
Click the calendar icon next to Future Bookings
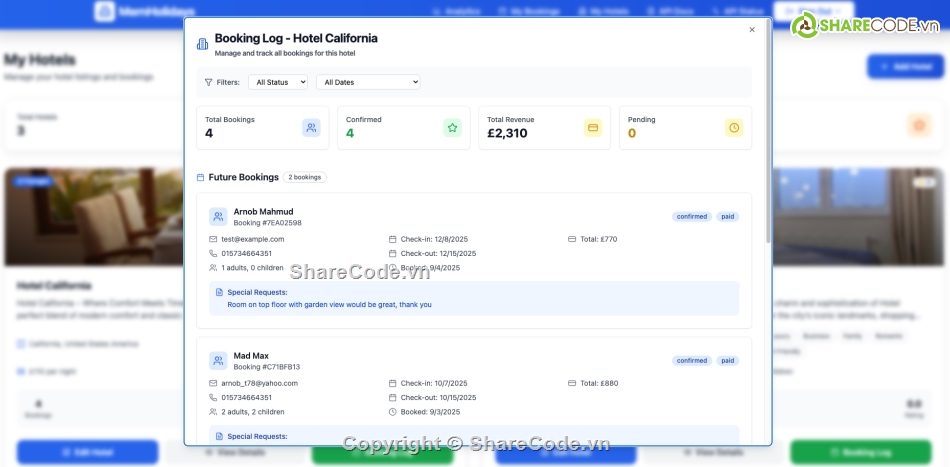pyautogui.click(x=201, y=177)
